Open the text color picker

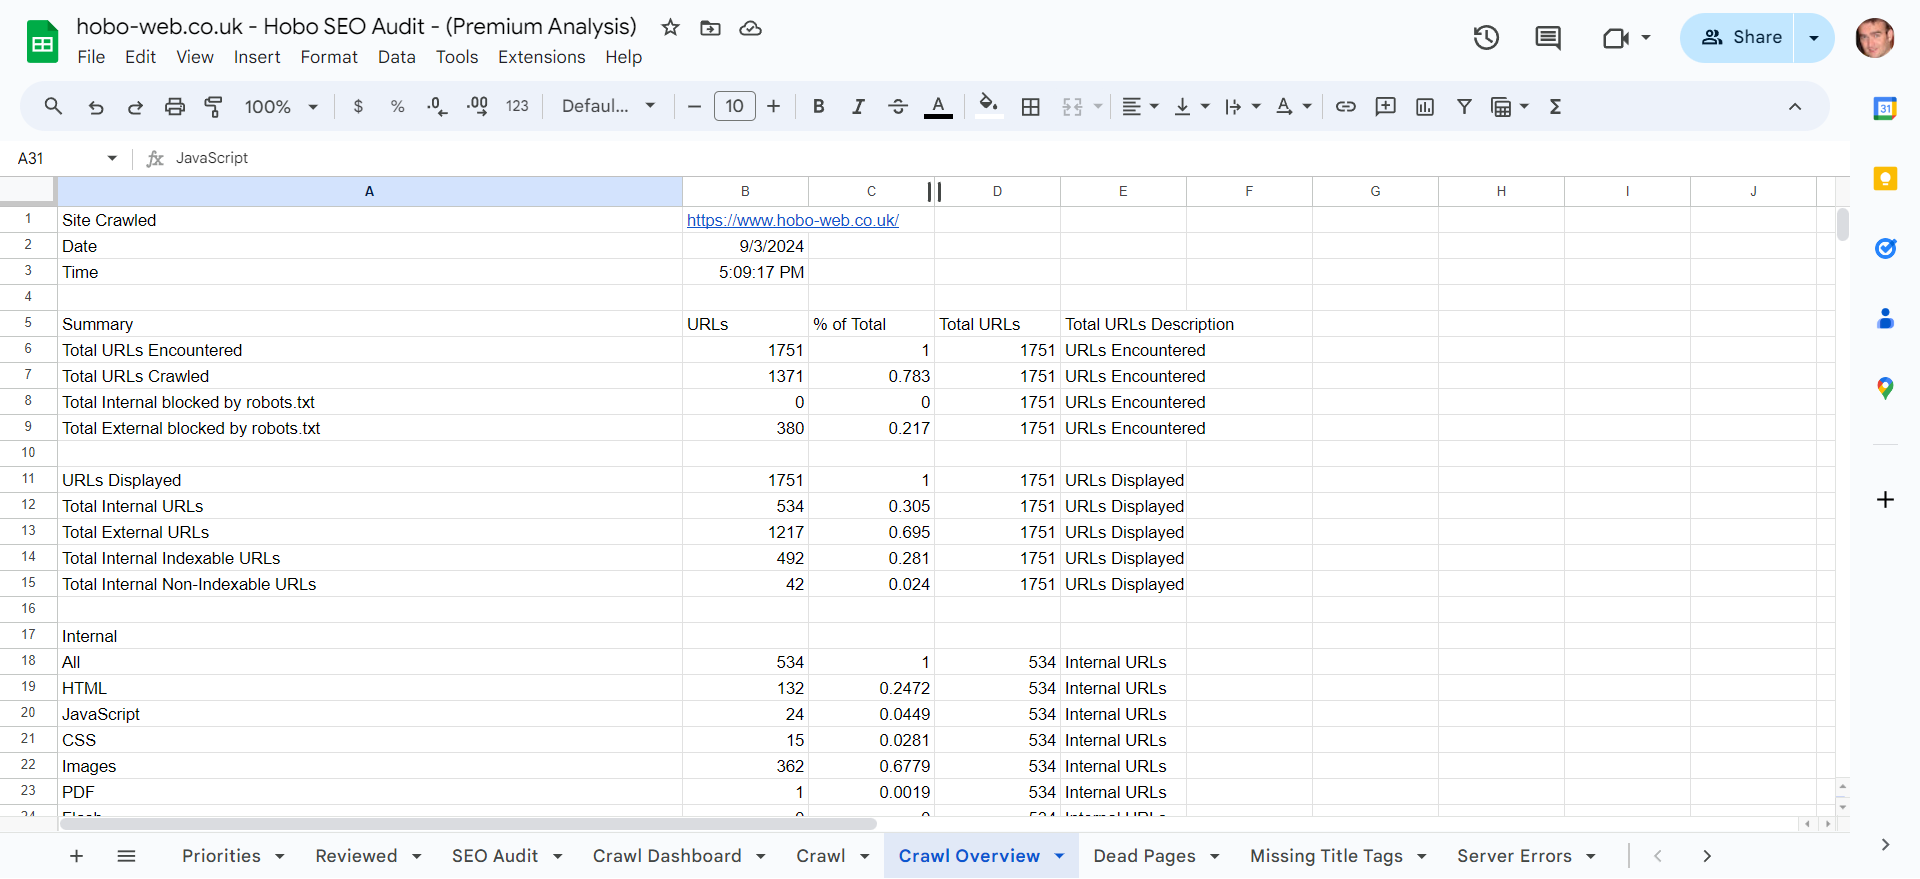click(938, 106)
